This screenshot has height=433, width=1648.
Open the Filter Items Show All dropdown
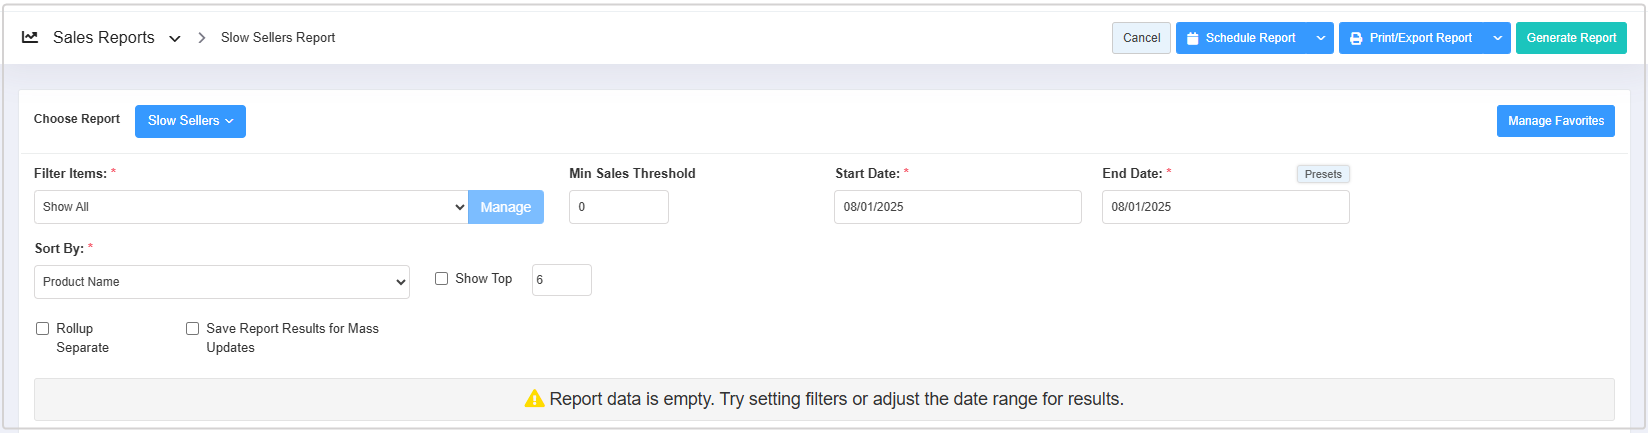pos(250,207)
